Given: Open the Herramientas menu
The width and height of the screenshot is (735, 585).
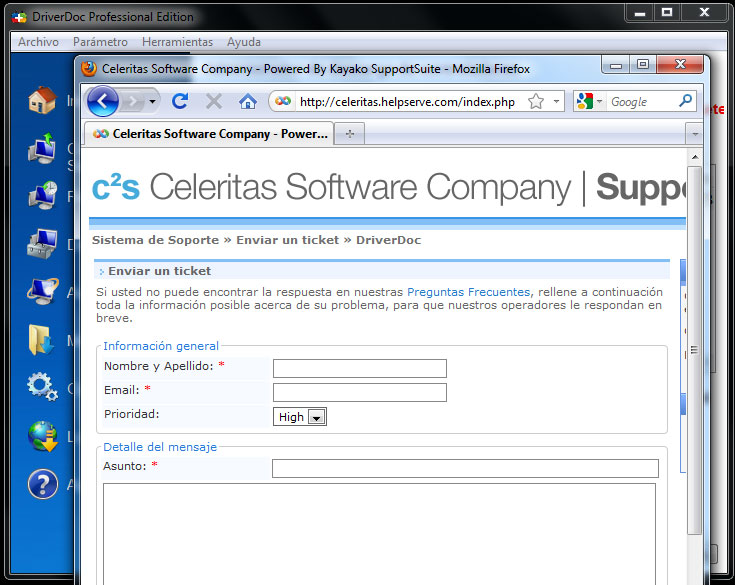Looking at the screenshot, I should tap(177, 42).
